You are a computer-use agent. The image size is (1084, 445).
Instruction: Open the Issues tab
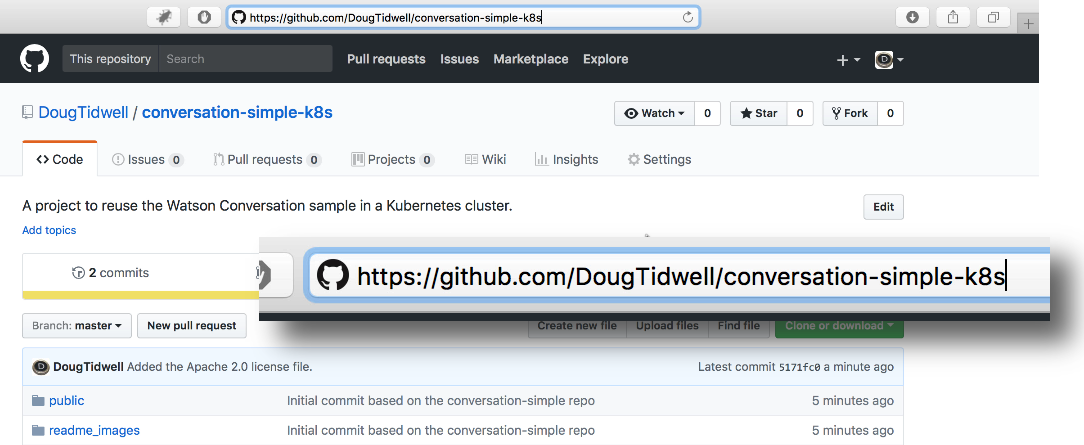pyautogui.click(x=147, y=160)
